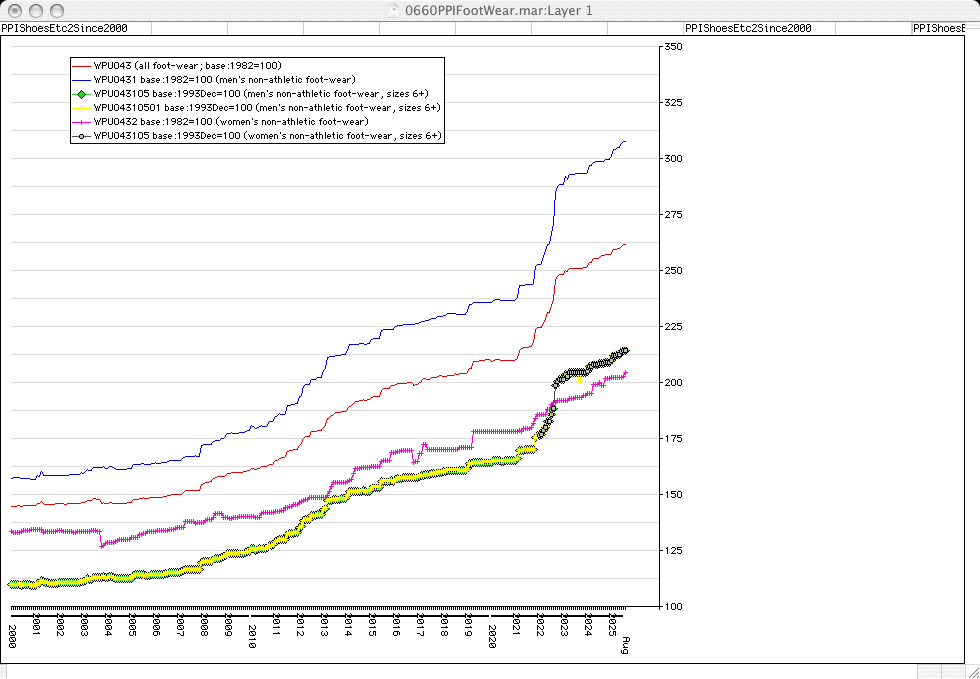Select the middle PPIShoesEtc2Since2000 column header
Viewport: 980px width, 679px height.
[746, 28]
